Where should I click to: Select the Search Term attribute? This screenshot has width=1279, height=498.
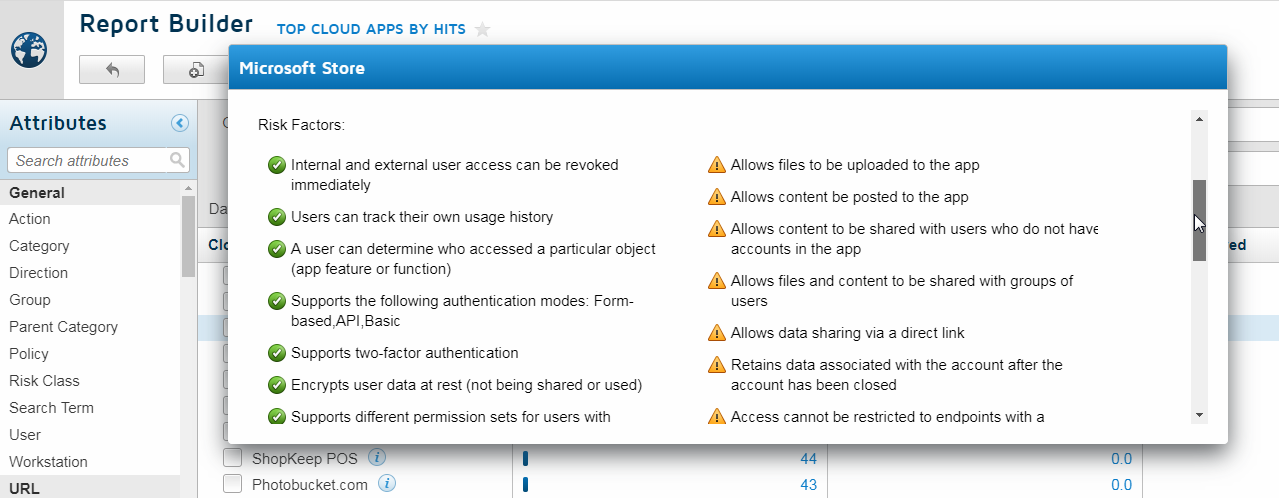pyautogui.click(x=51, y=408)
